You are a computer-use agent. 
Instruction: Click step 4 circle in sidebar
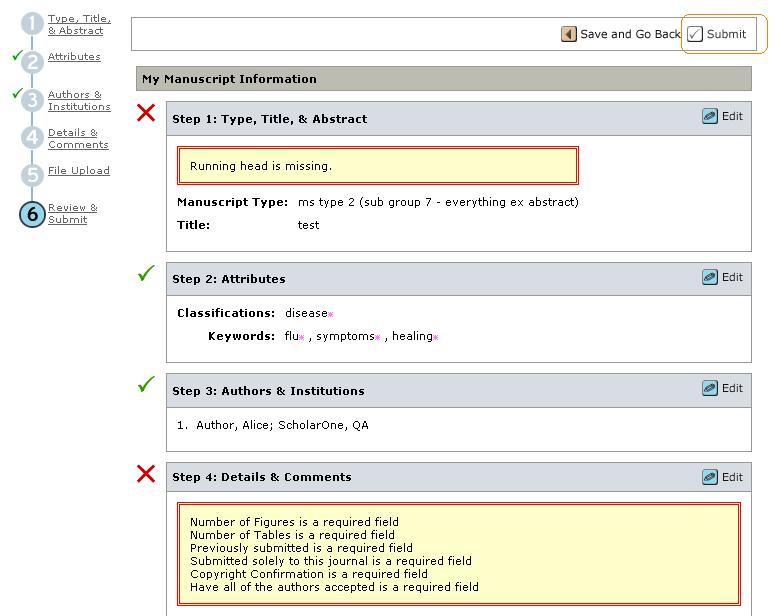32,138
